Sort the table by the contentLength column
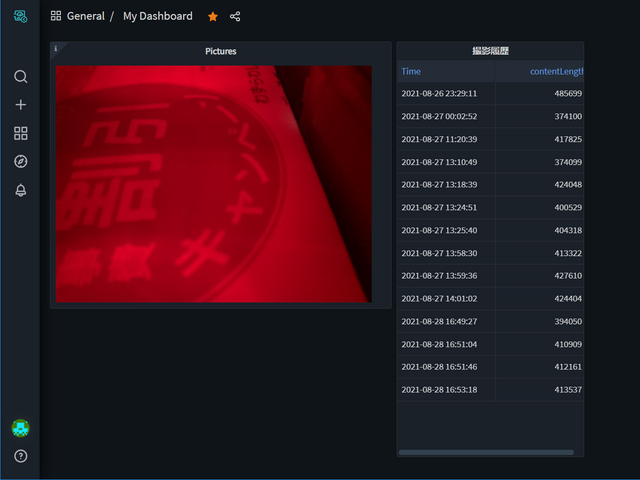Screen dimensions: 640x480 click(x=555, y=72)
